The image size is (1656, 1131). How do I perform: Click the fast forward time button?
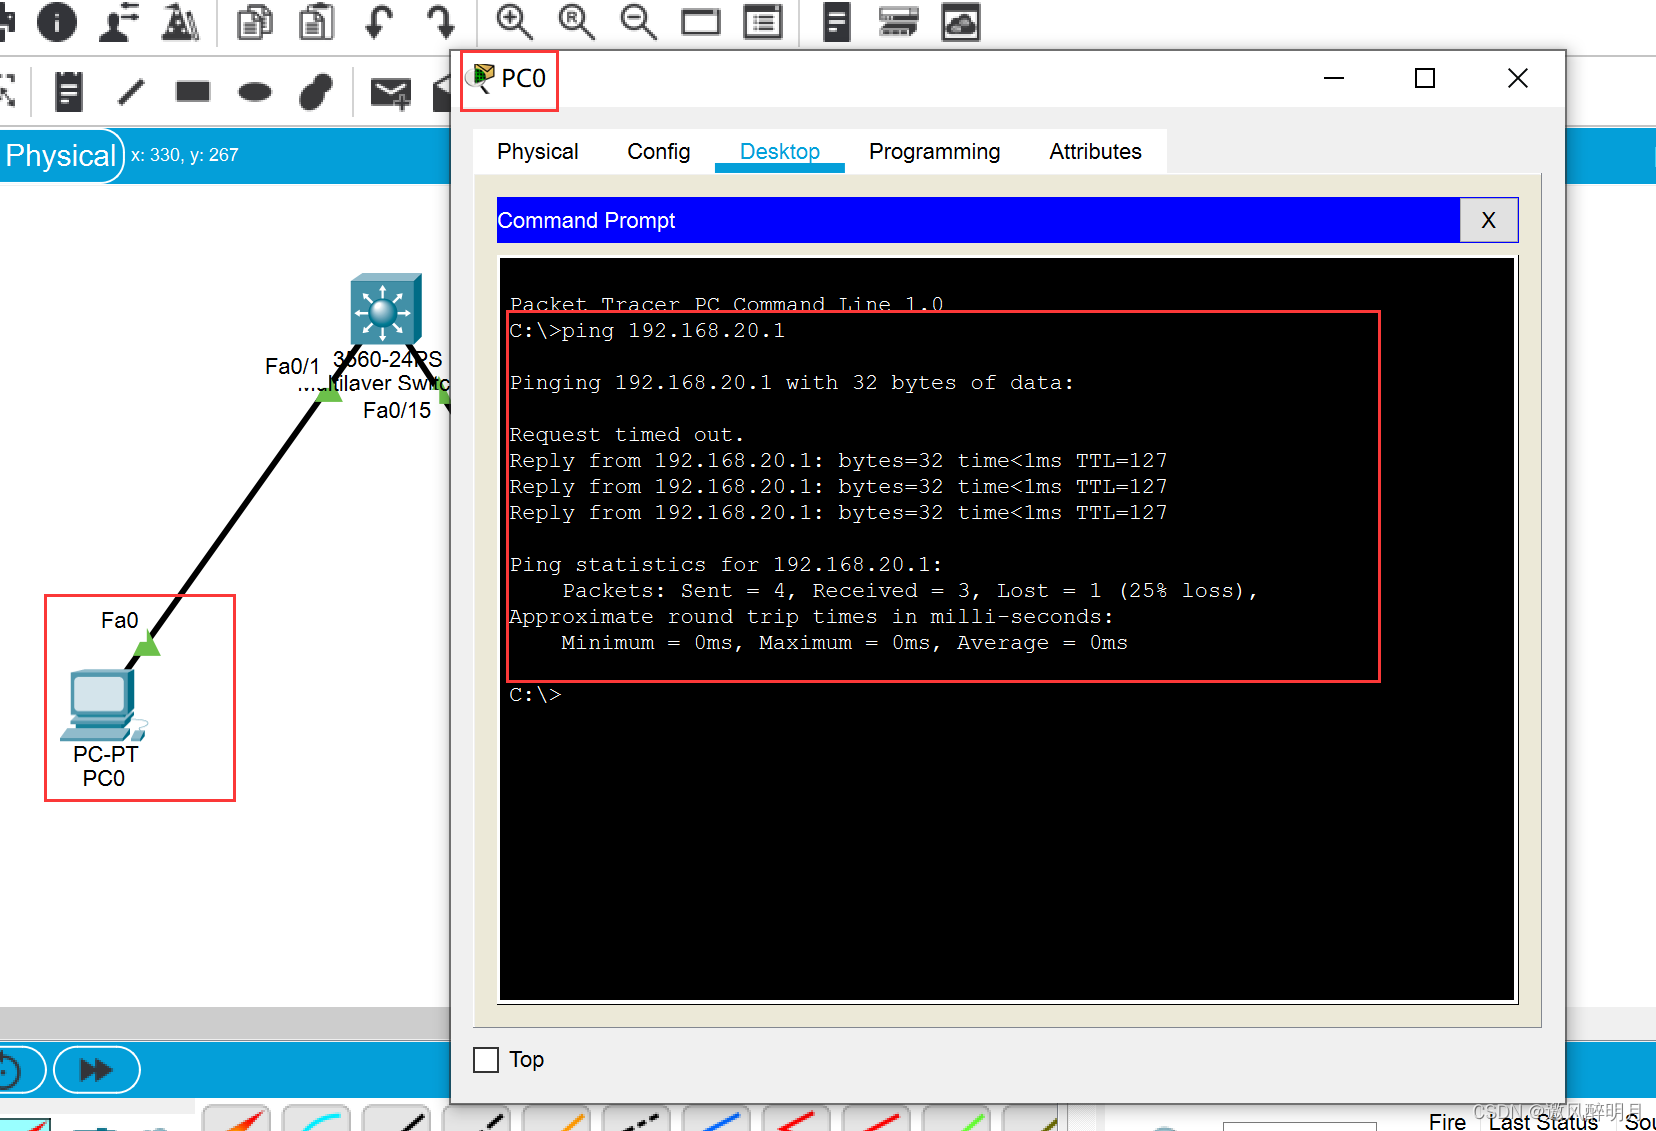pos(96,1070)
